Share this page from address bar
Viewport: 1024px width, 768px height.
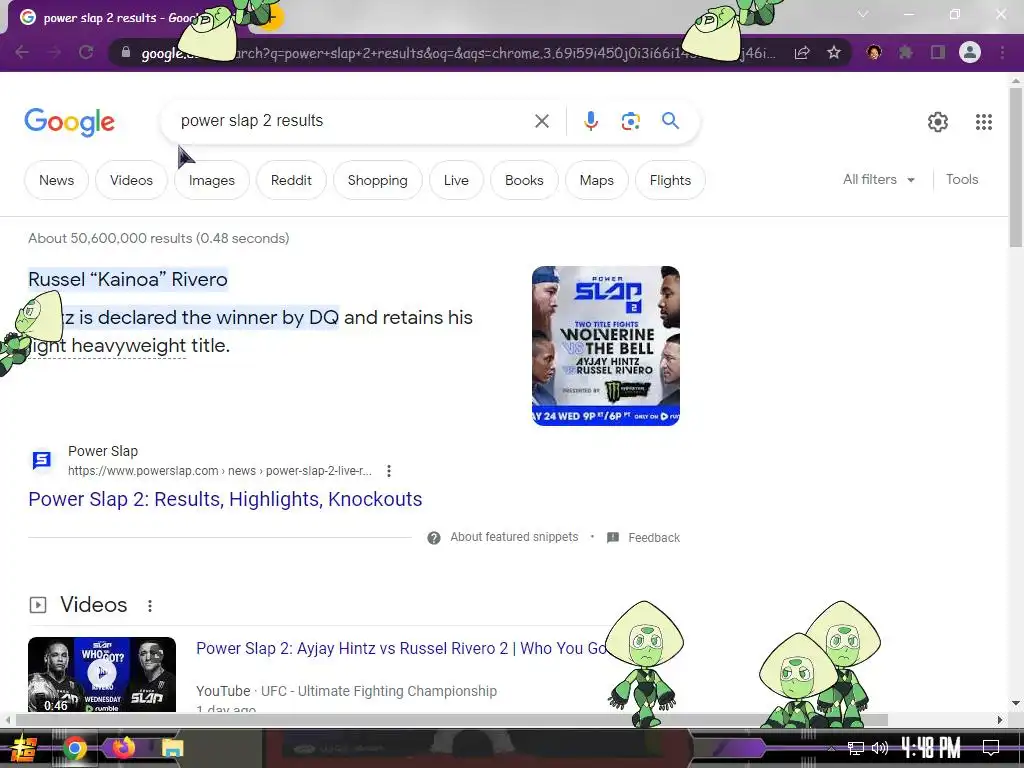802,52
